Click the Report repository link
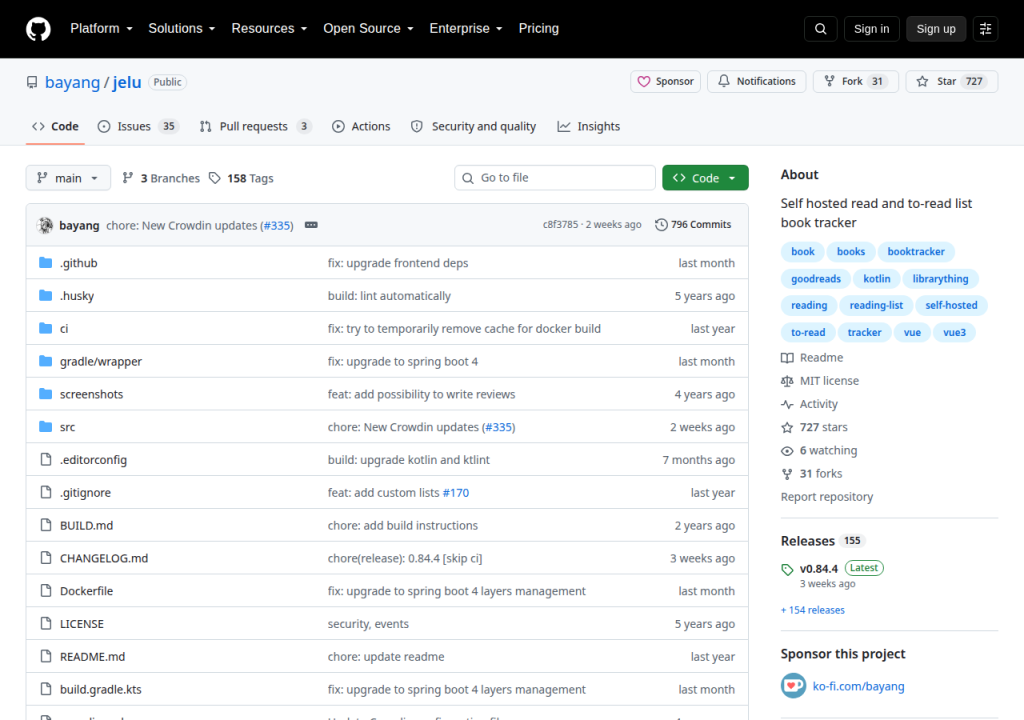This screenshot has height=720, width=1024. pyautogui.click(x=827, y=497)
